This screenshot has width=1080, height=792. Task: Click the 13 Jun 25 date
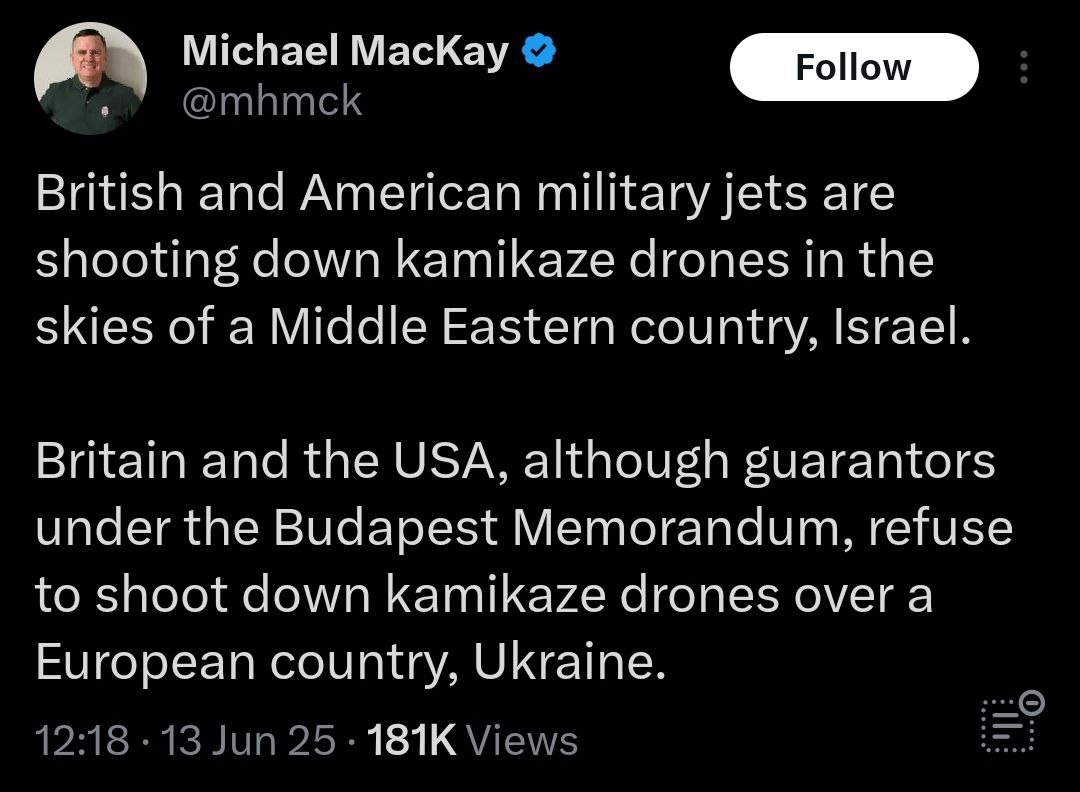point(248,741)
